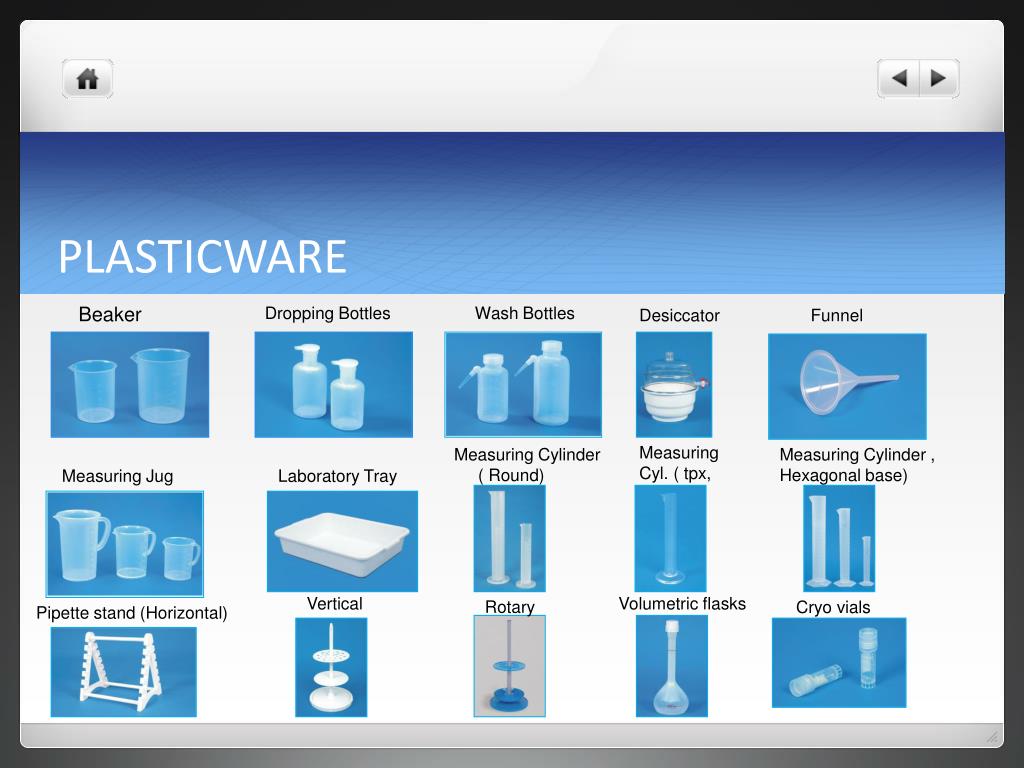Click the Rotary pipette stand image
This screenshot has height=768, width=1024.
(509, 666)
